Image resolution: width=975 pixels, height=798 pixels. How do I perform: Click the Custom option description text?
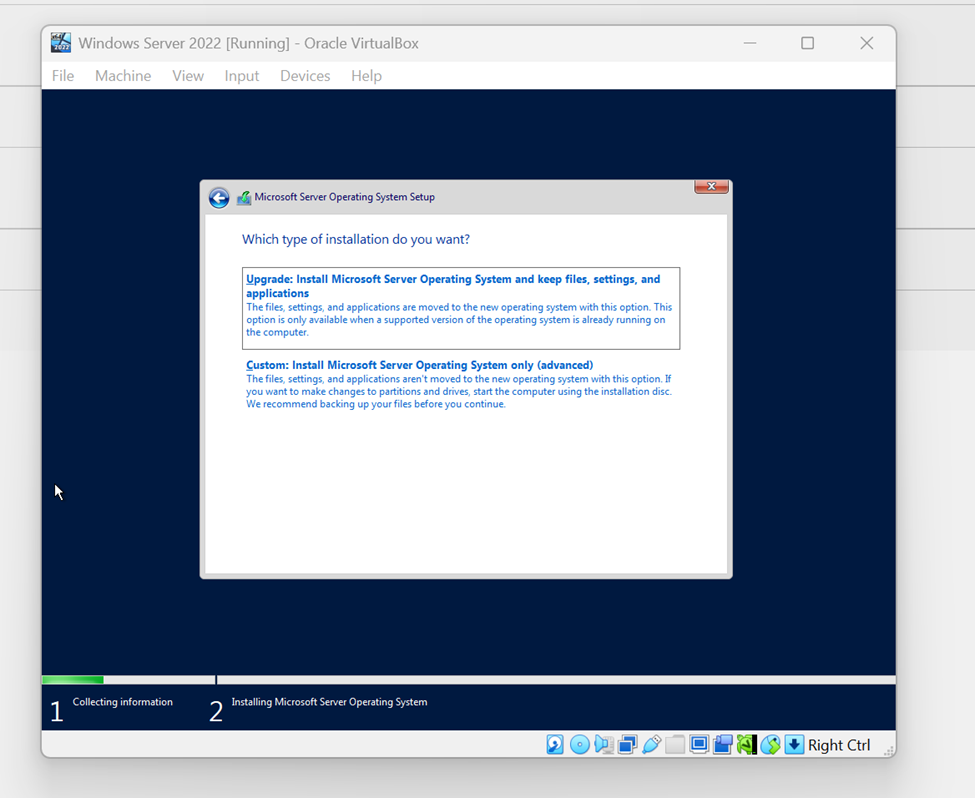(x=459, y=391)
